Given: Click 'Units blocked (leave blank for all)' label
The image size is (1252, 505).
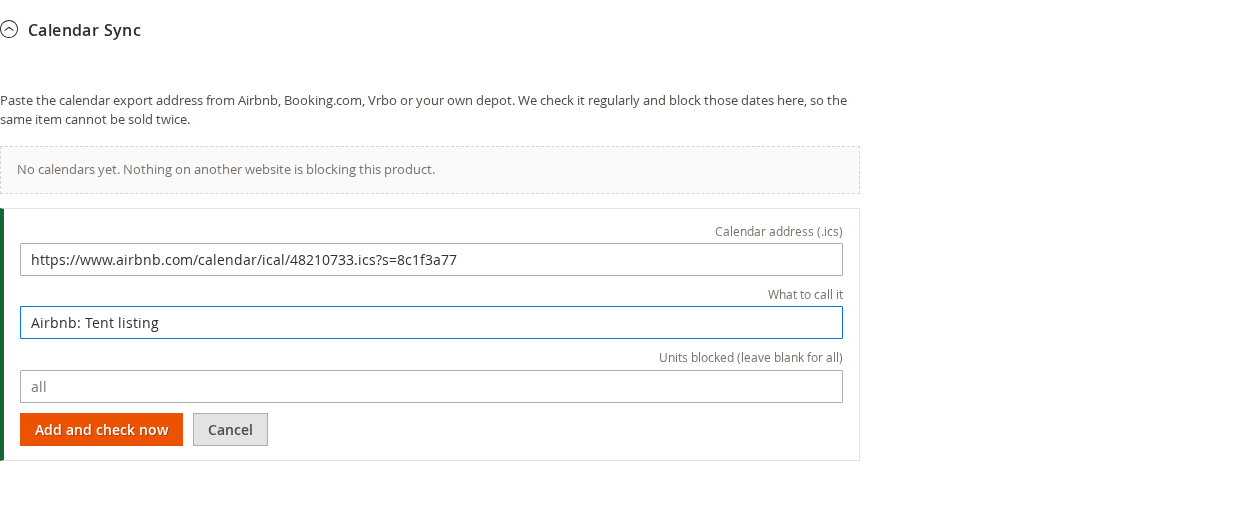Looking at the screenshot, I should (751, 357).
